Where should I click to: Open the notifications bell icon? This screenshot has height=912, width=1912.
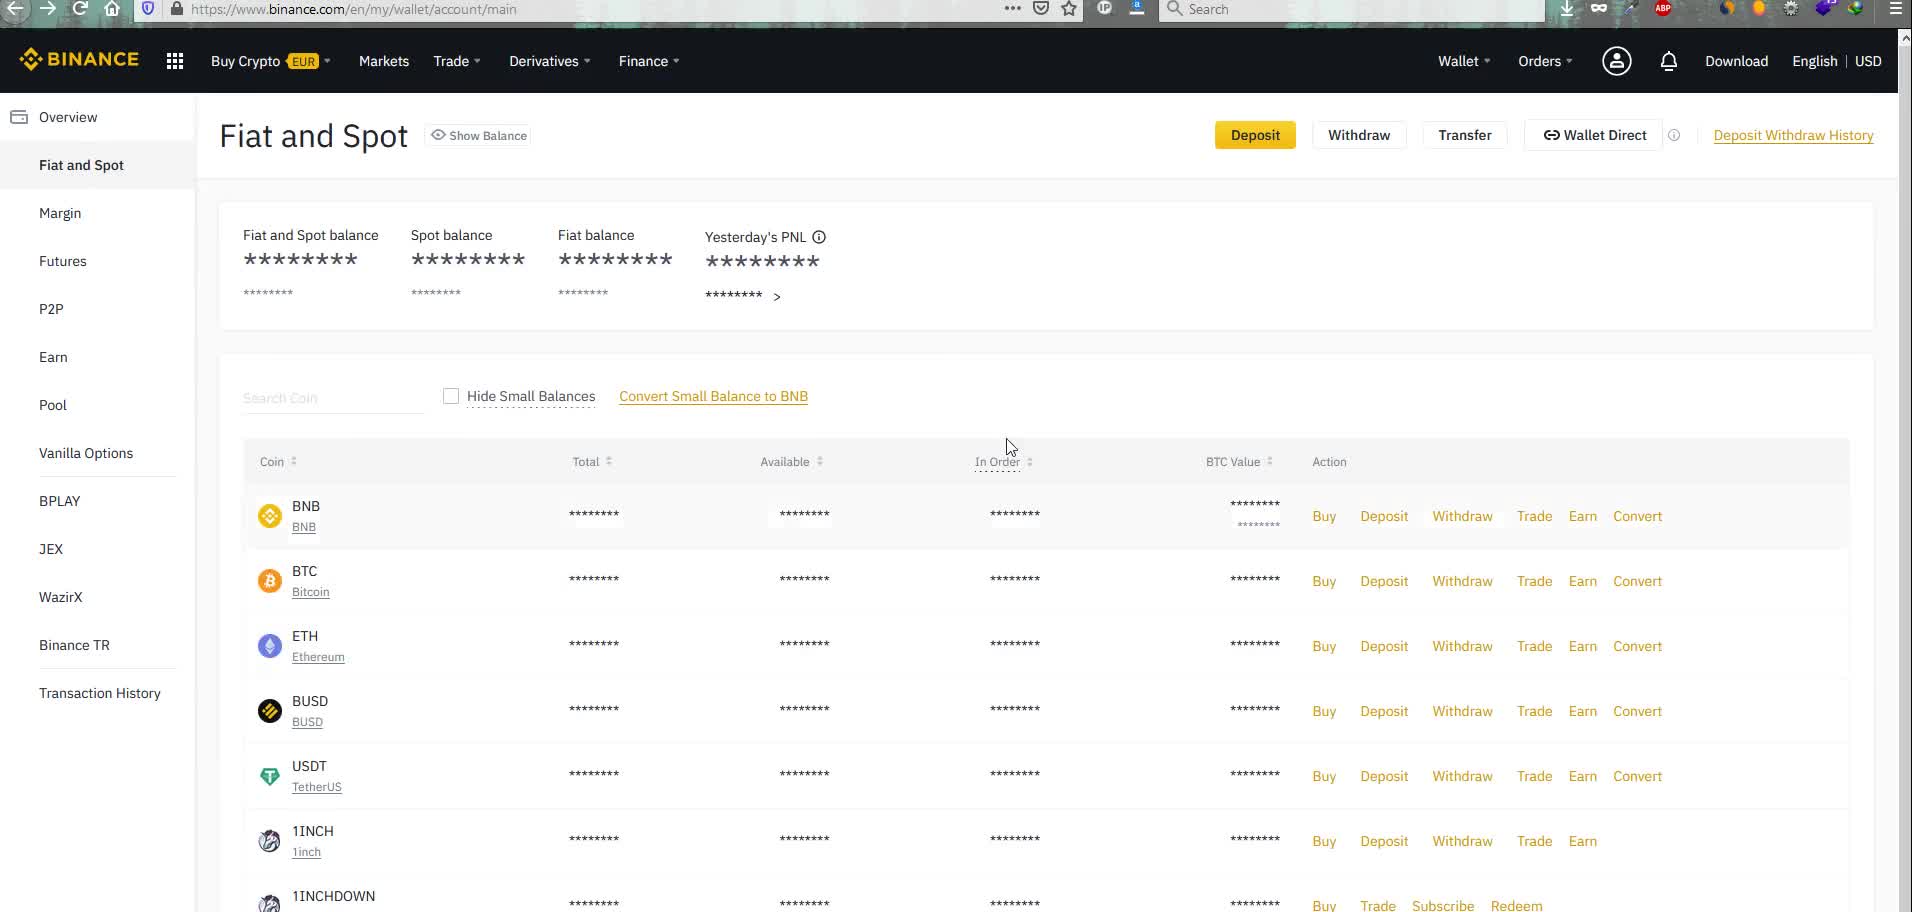1668,61
